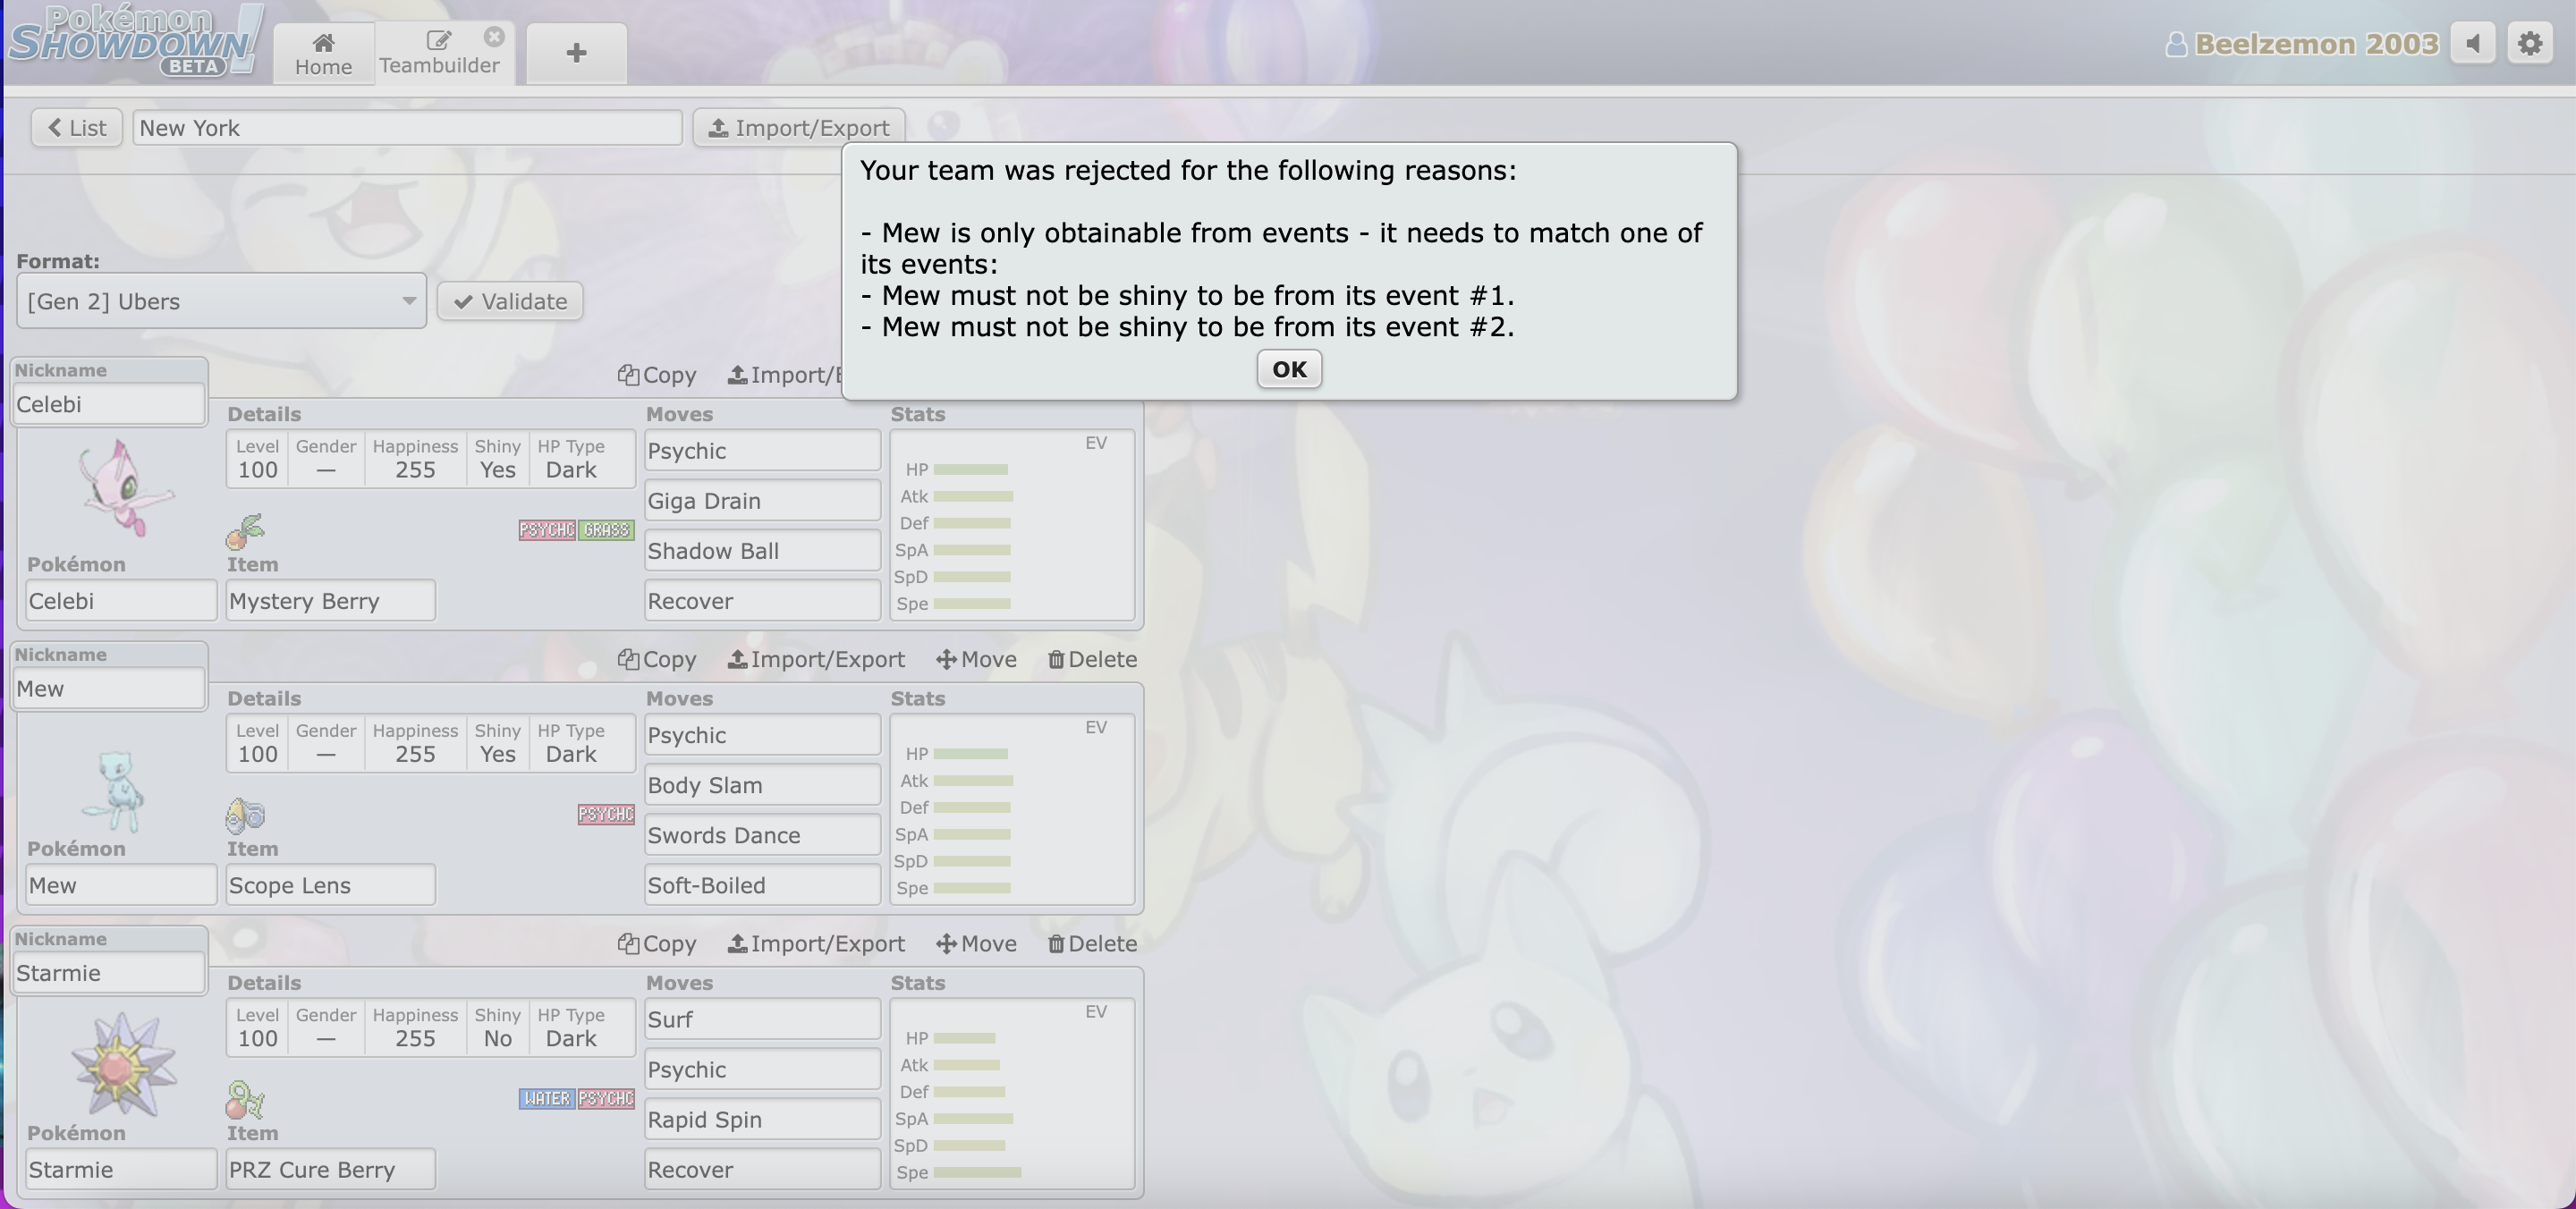This screenshot has width=2576, height=1209.
Task: Open a new tab with plus button
Action: [576, 54]
